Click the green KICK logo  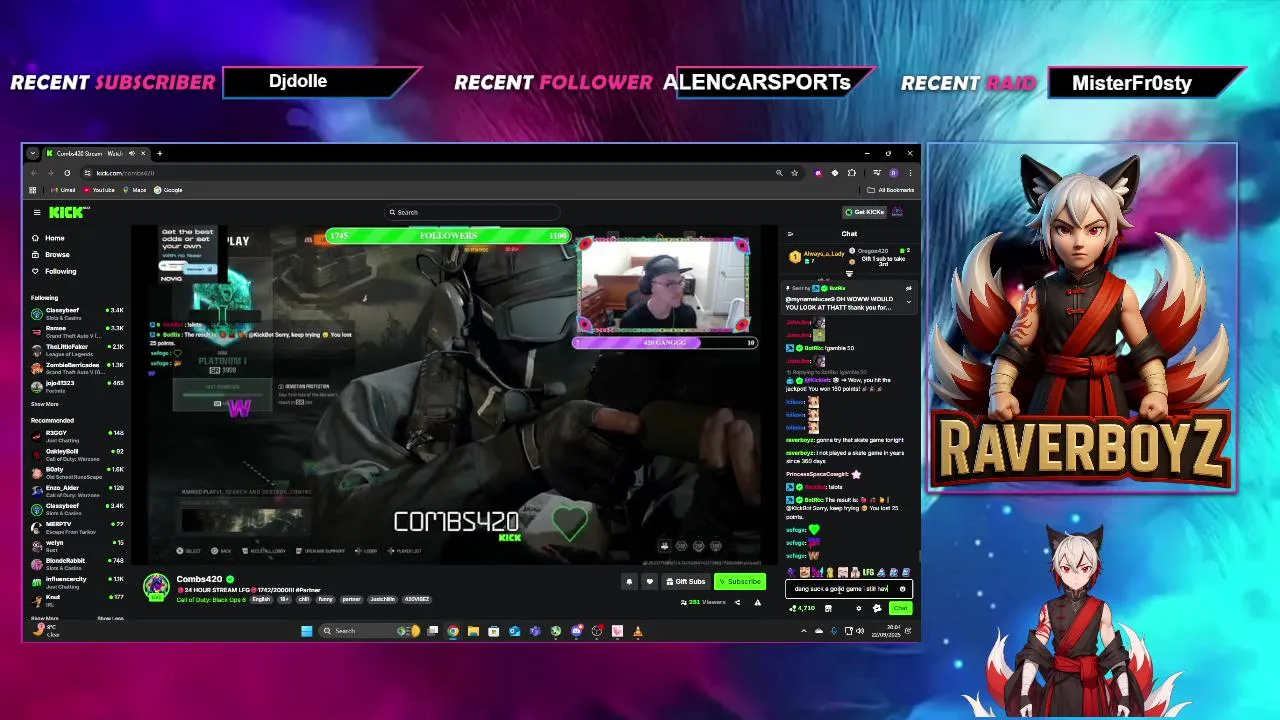point(67,212)
